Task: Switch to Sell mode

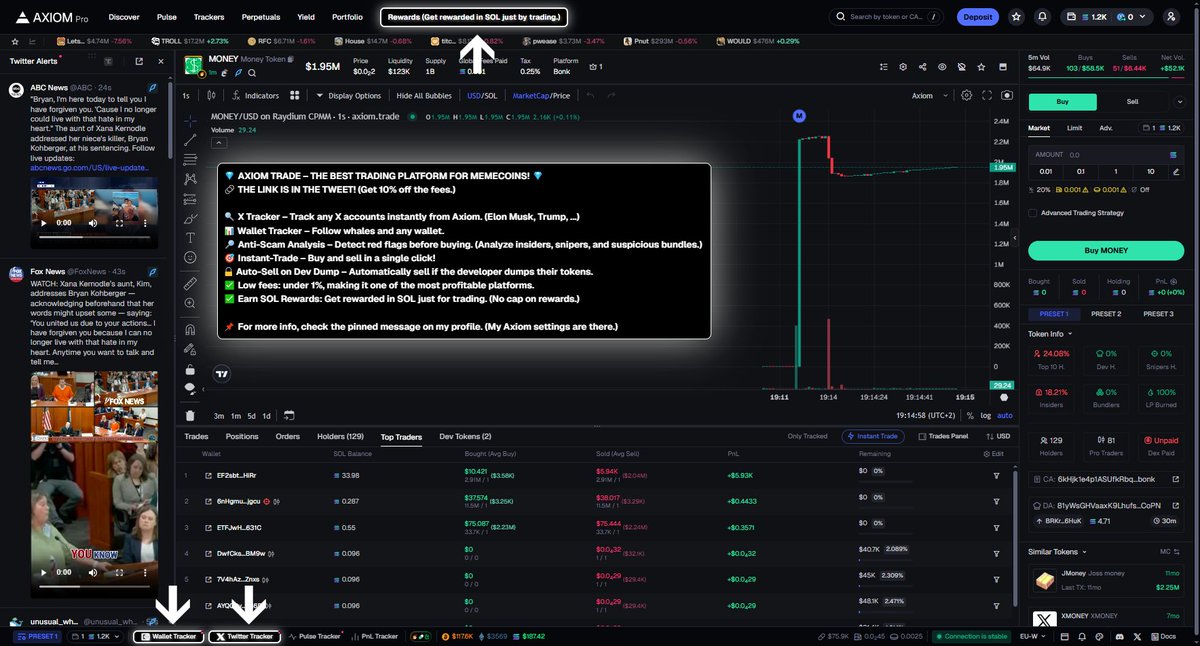Action: (1133, 101)
